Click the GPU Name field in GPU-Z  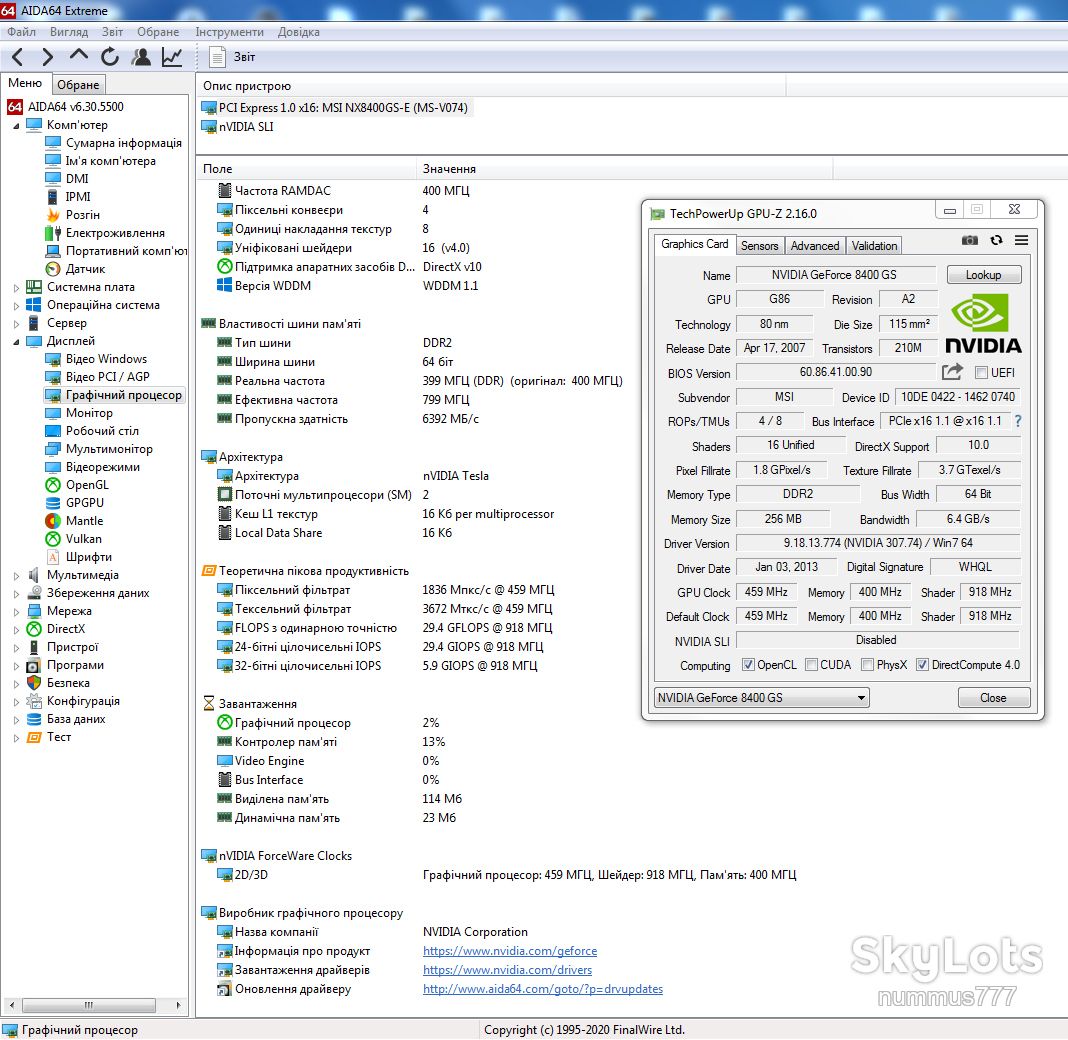click(834, 275)
